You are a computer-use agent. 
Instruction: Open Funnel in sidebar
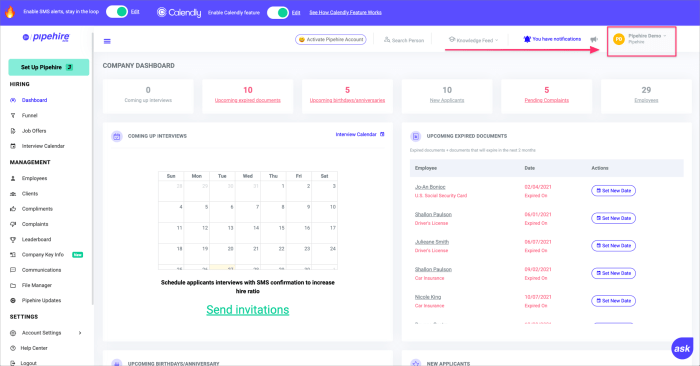(29, 115)
